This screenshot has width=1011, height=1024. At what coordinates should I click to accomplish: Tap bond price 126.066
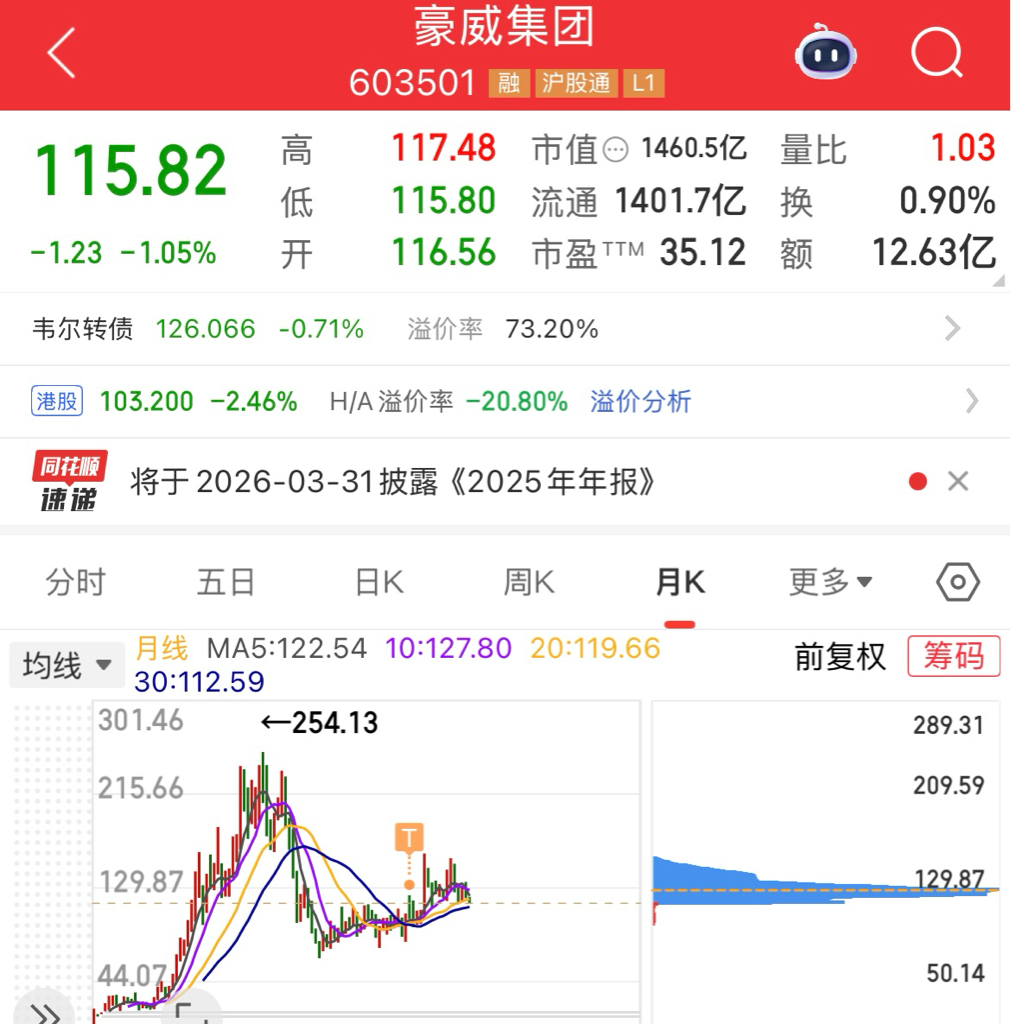(x=205, y=328)
